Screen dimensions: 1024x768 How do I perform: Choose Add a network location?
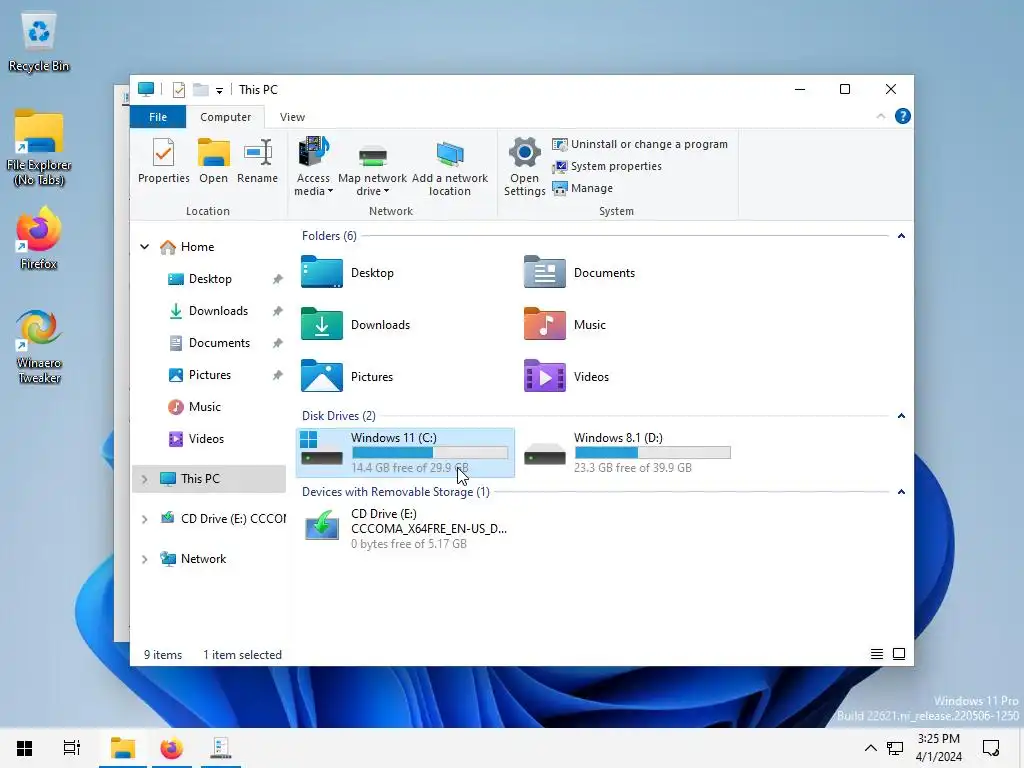click(x=449, y=167)
